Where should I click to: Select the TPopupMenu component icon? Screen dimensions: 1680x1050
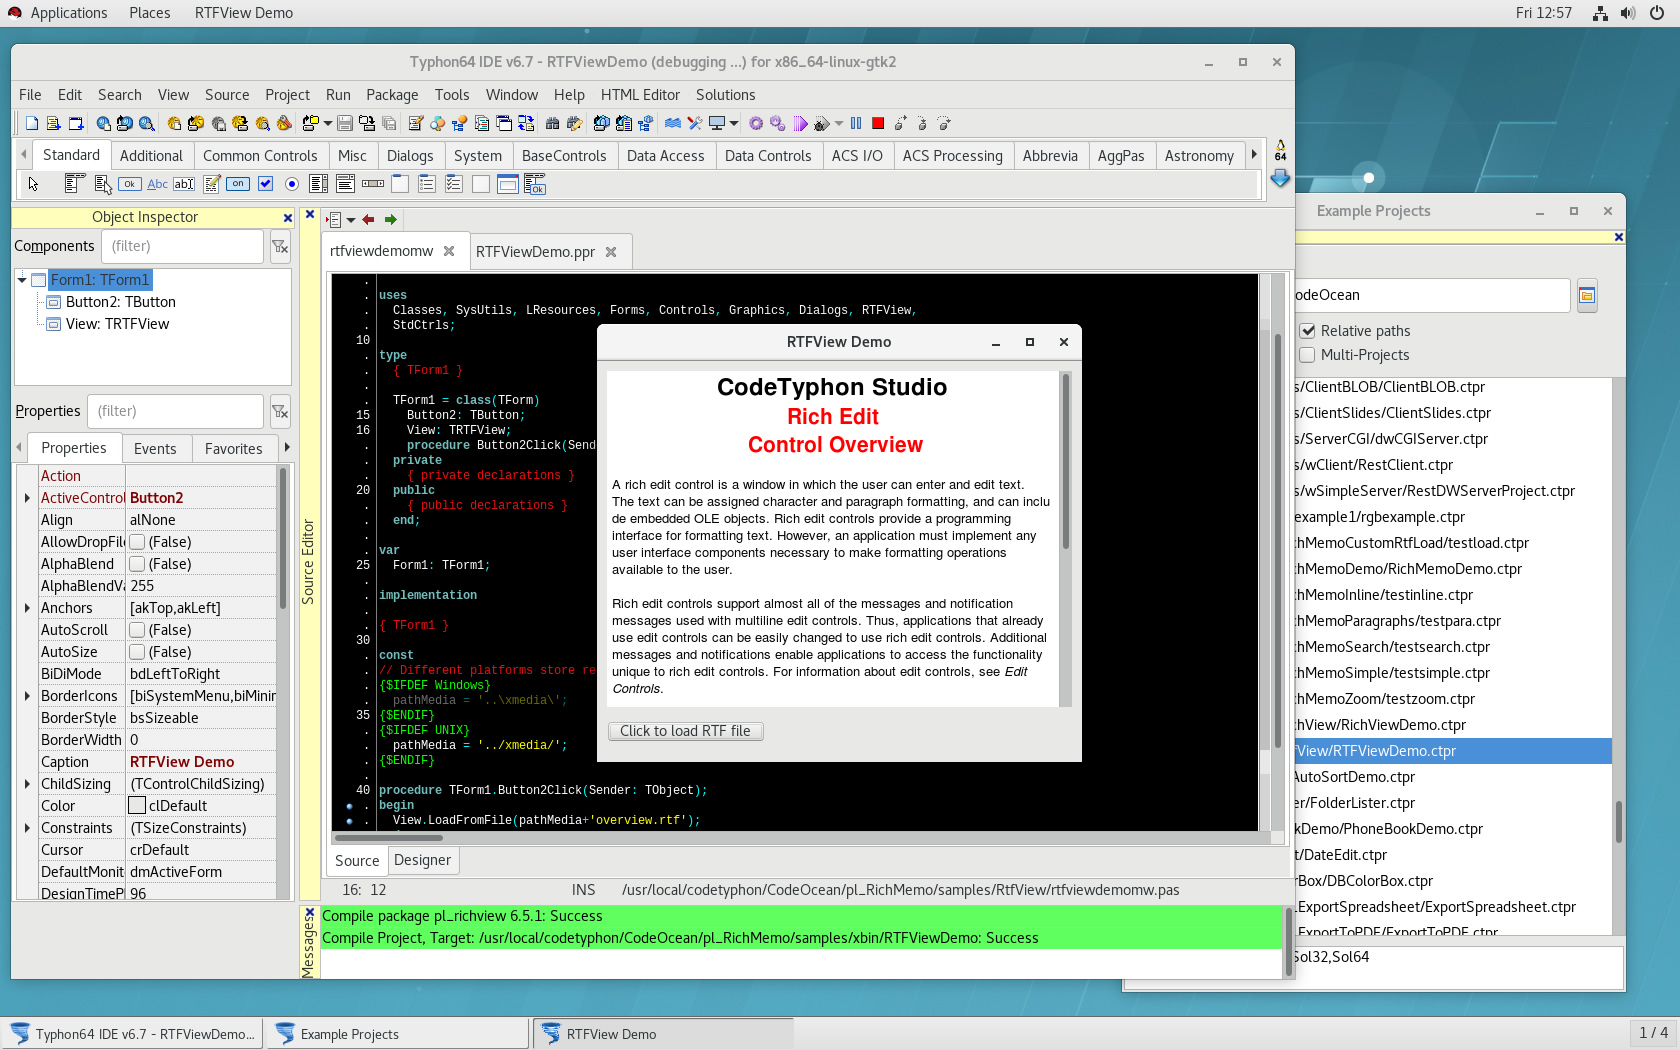coord(102,183)
